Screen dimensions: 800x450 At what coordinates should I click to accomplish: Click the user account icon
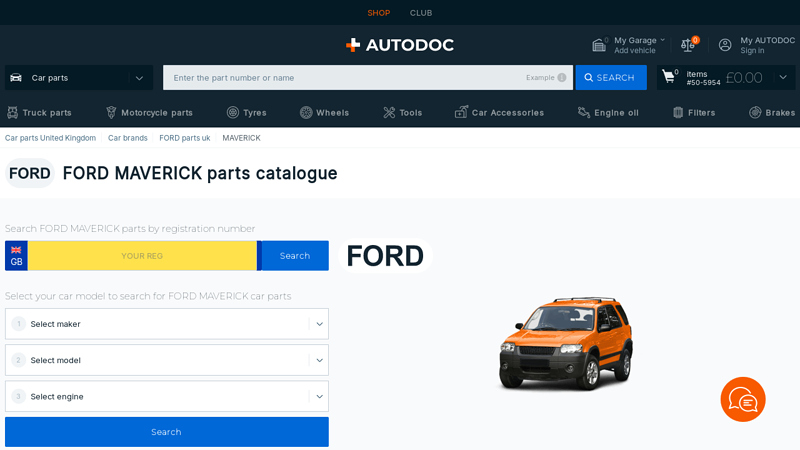(725, 45)
